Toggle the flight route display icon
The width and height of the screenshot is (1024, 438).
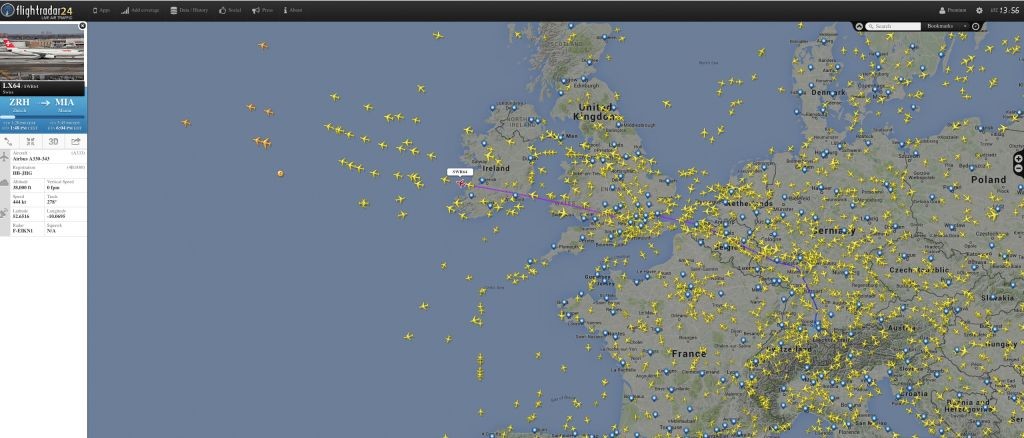[x=8, y=142]
